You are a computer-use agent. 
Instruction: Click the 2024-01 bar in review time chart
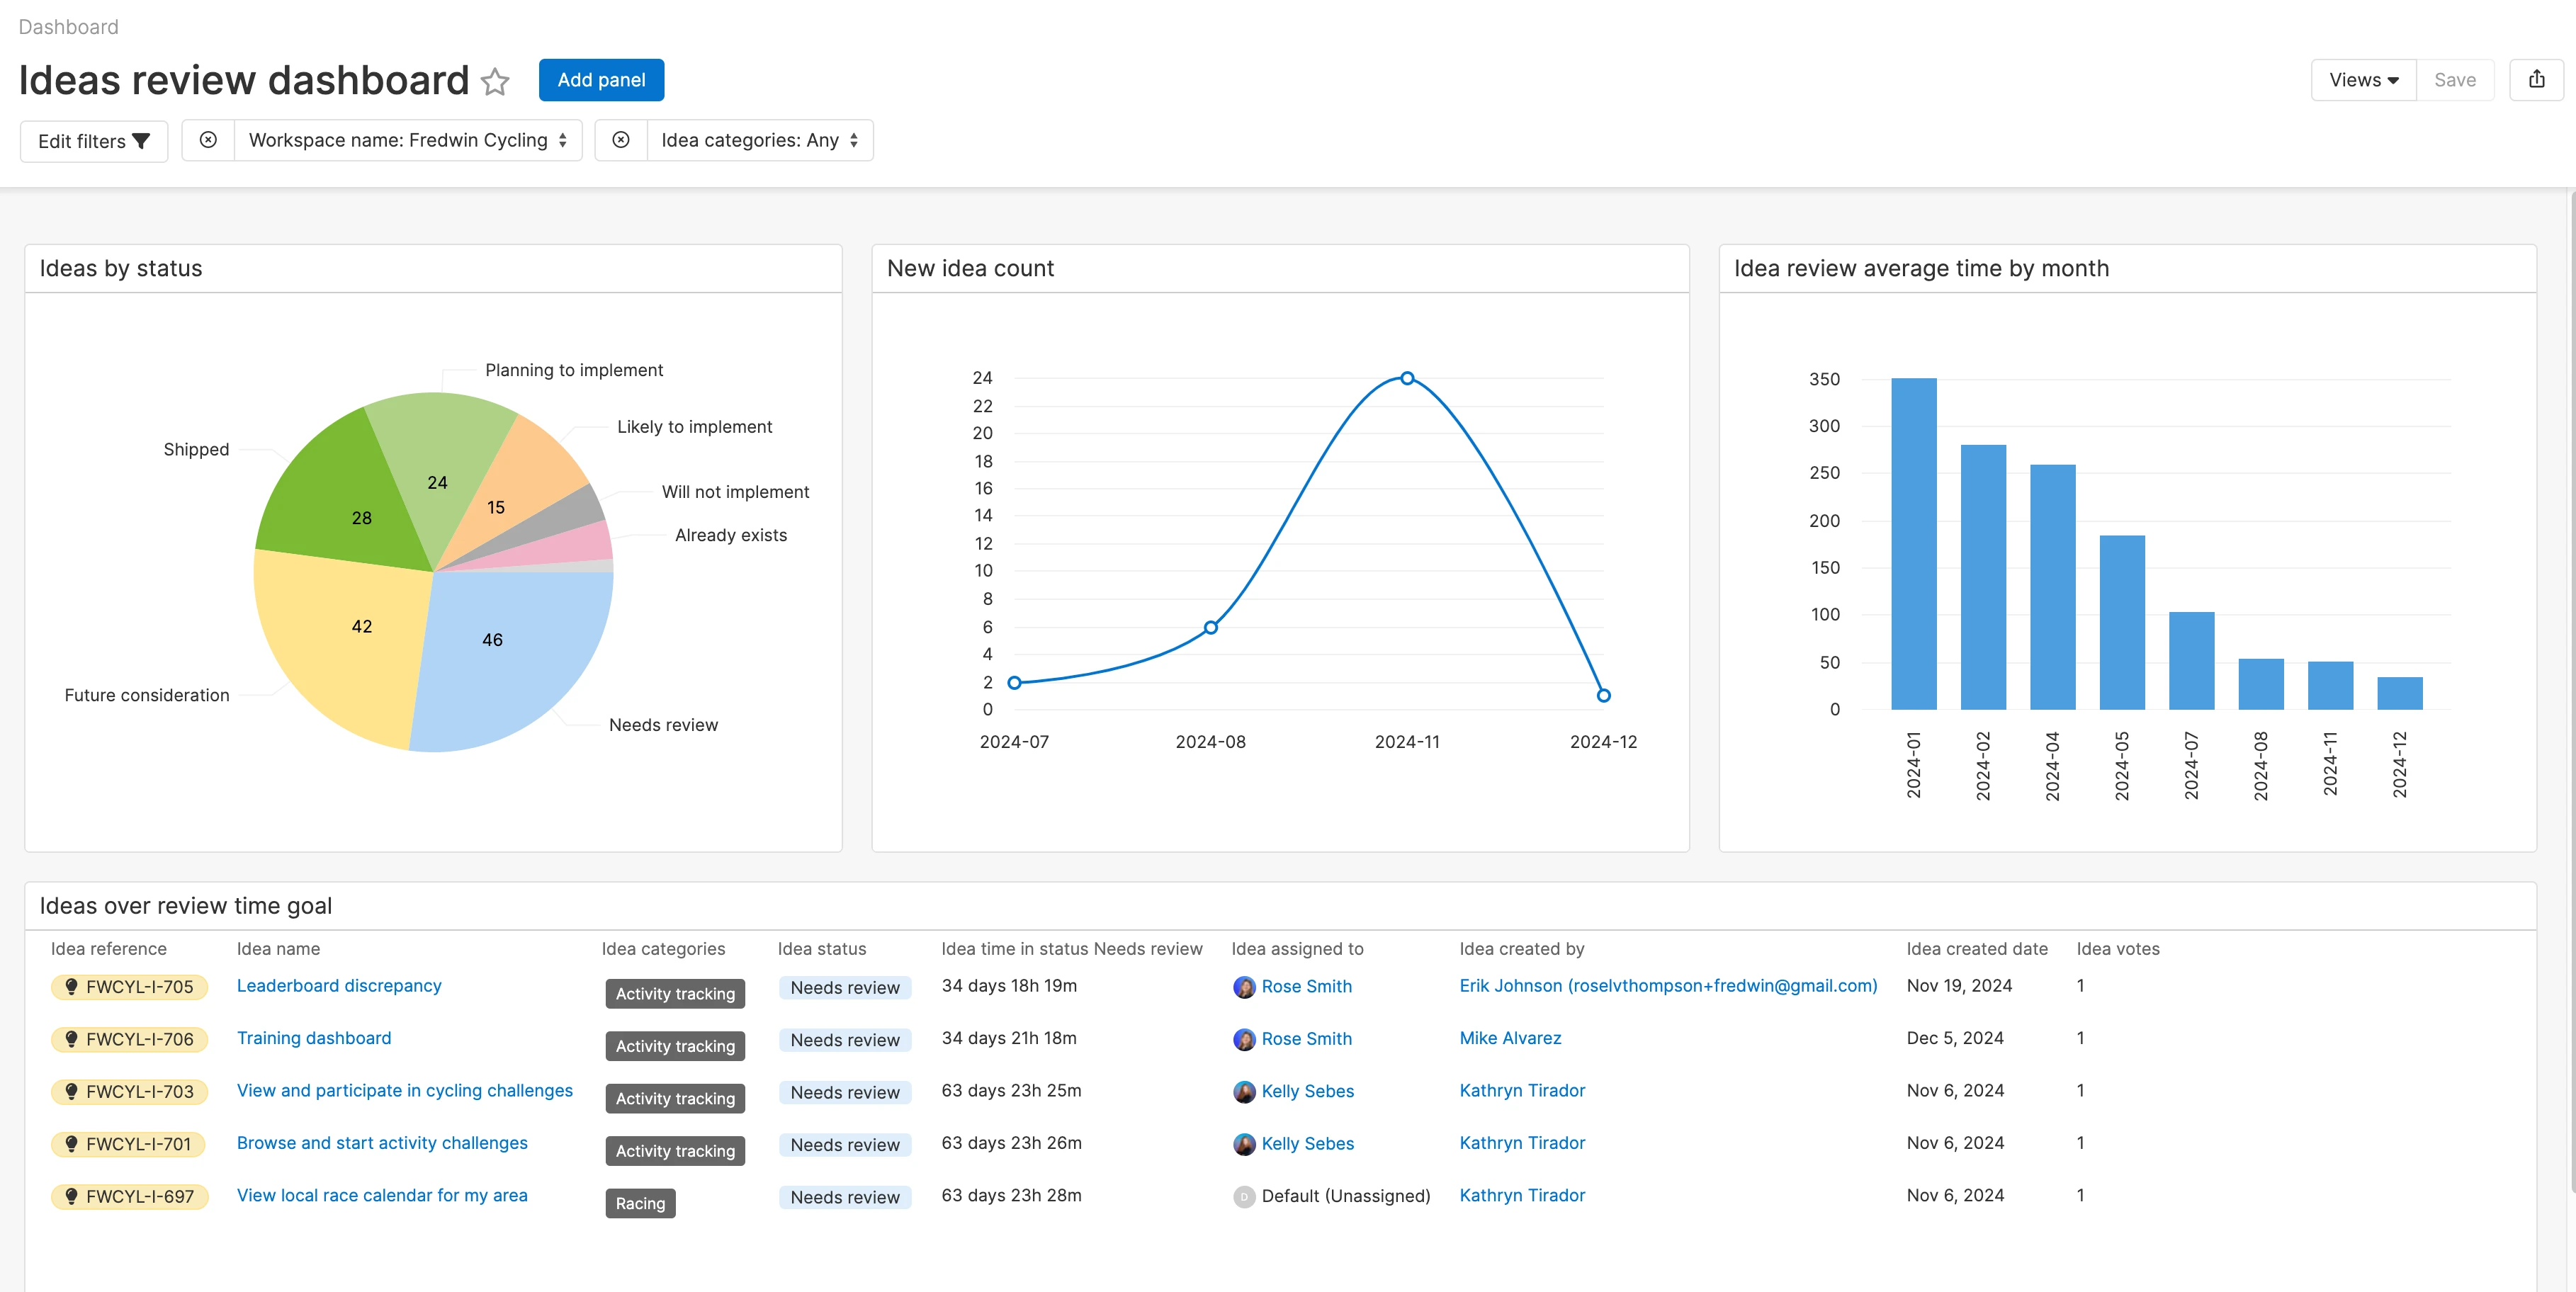point(1913,545)
